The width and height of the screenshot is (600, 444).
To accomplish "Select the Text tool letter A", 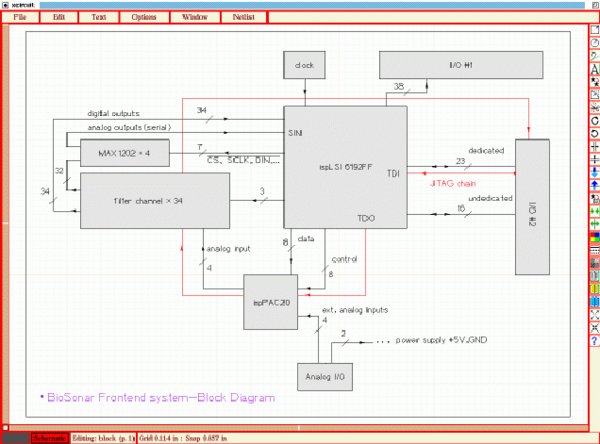I will point(595,69).
